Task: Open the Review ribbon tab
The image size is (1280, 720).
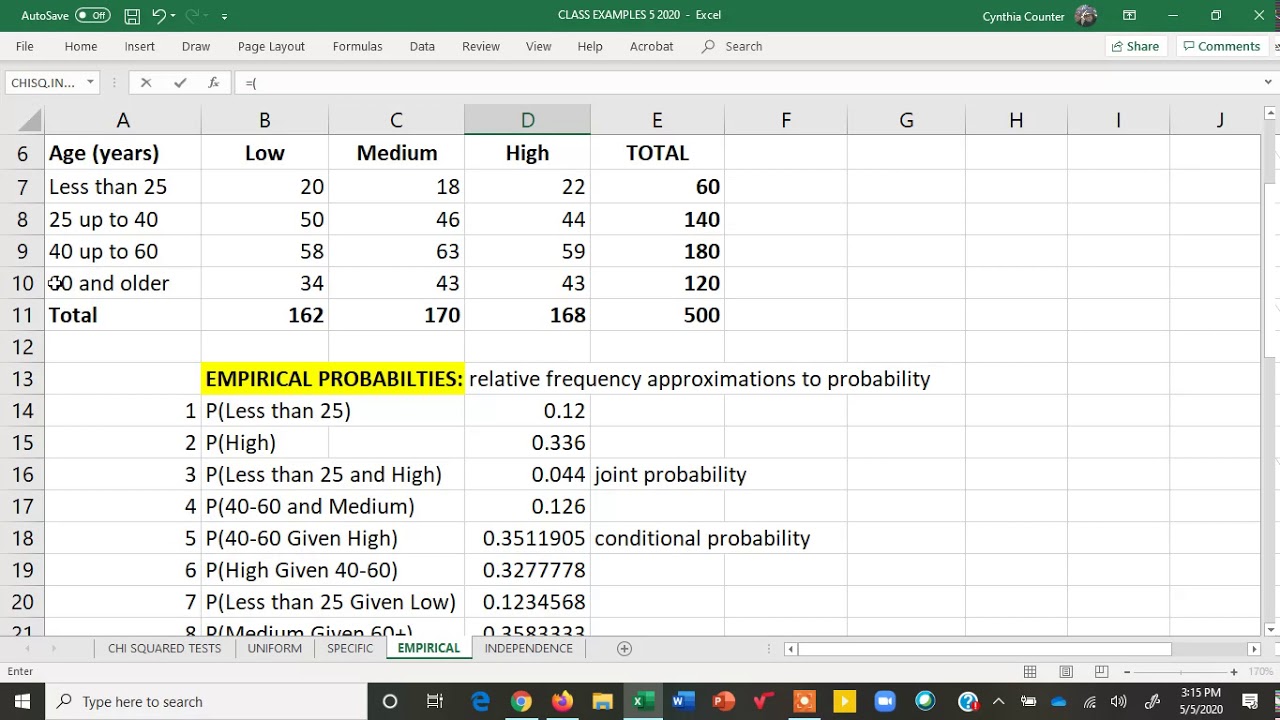Action: click(481, 46)
